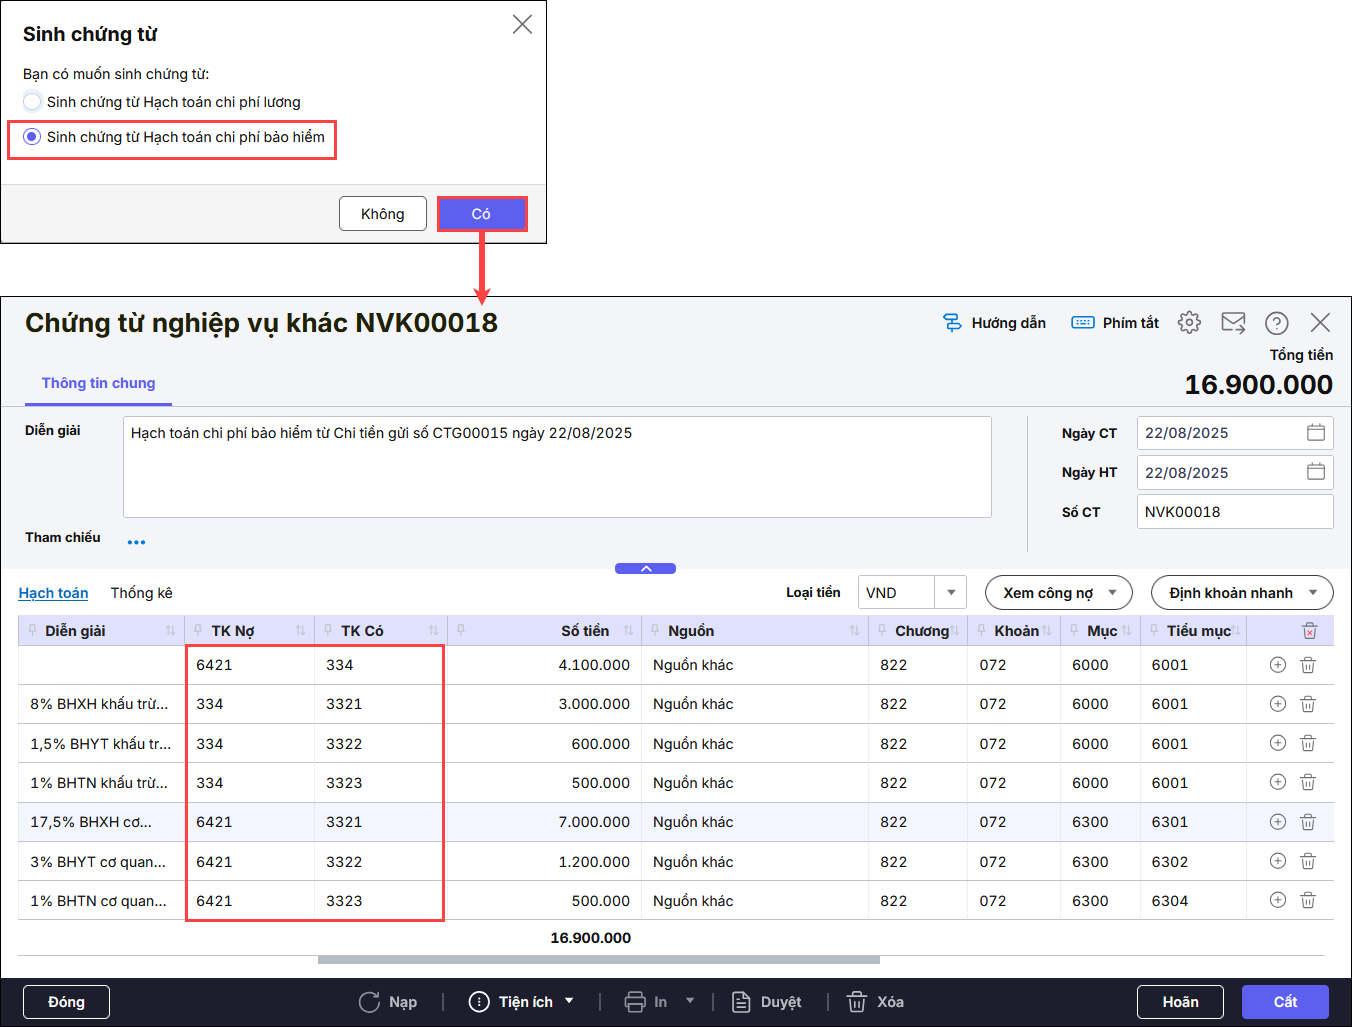Select Sinh chứng từ Hạch toán chi phí bảo hiểm
Screen dimensions: 1352x1027
click(33, 137)
